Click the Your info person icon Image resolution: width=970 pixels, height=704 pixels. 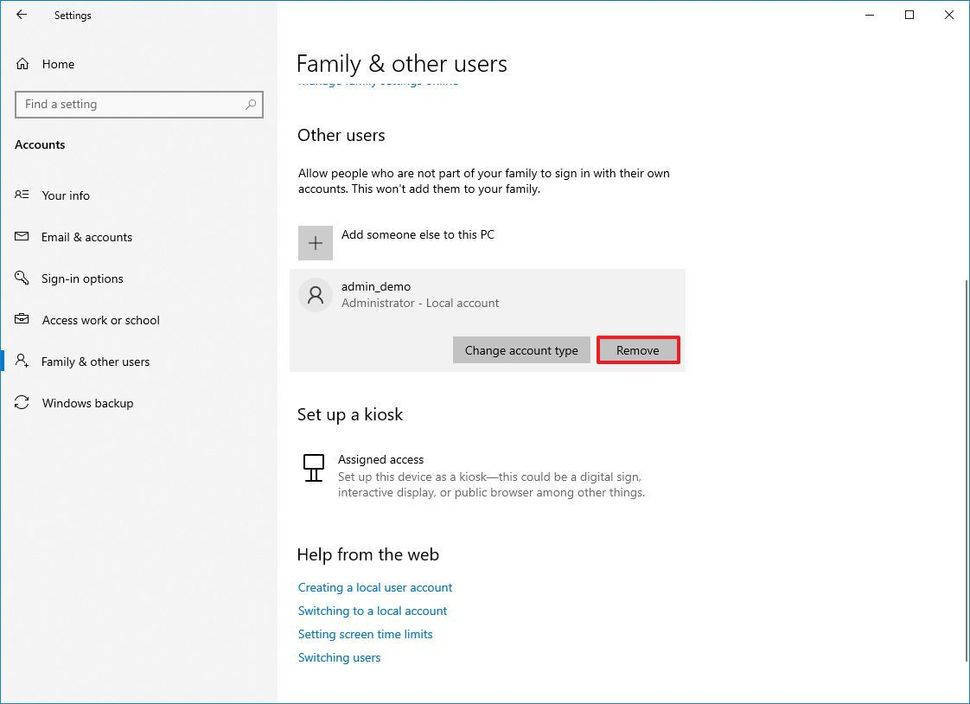(x=22, y=196)
